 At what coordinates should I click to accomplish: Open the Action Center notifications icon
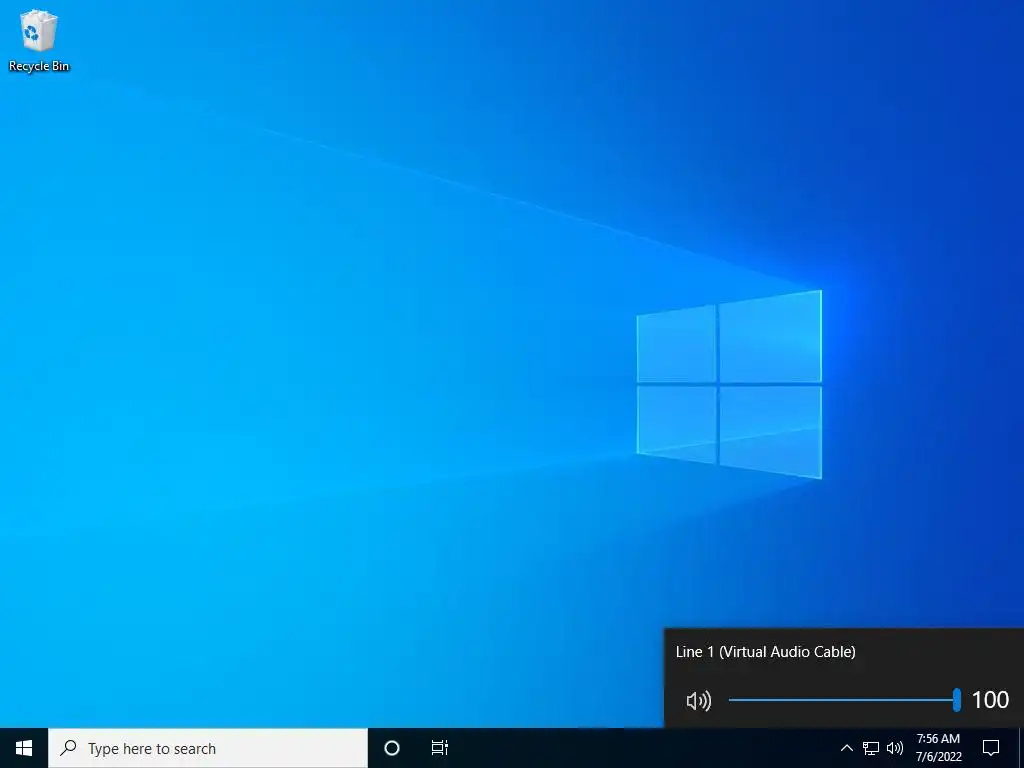(991, 748)
